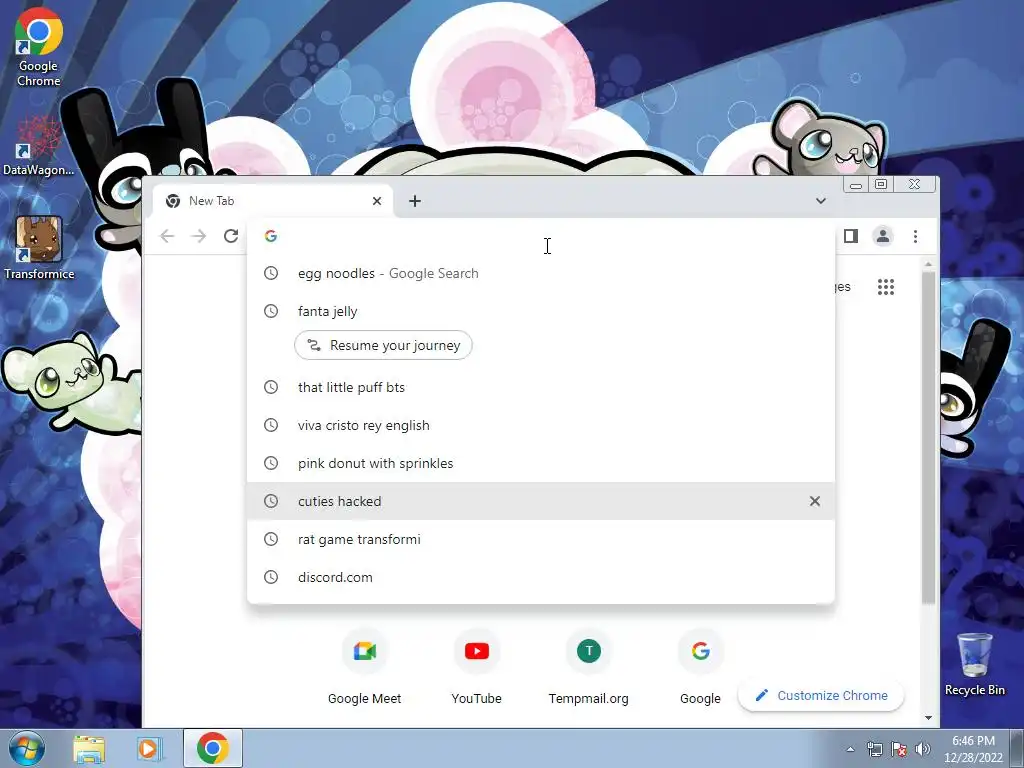1024x768 pixels.
Task: Select the 'egg noodles' search suggestion
Action: [x=541, y=273]
